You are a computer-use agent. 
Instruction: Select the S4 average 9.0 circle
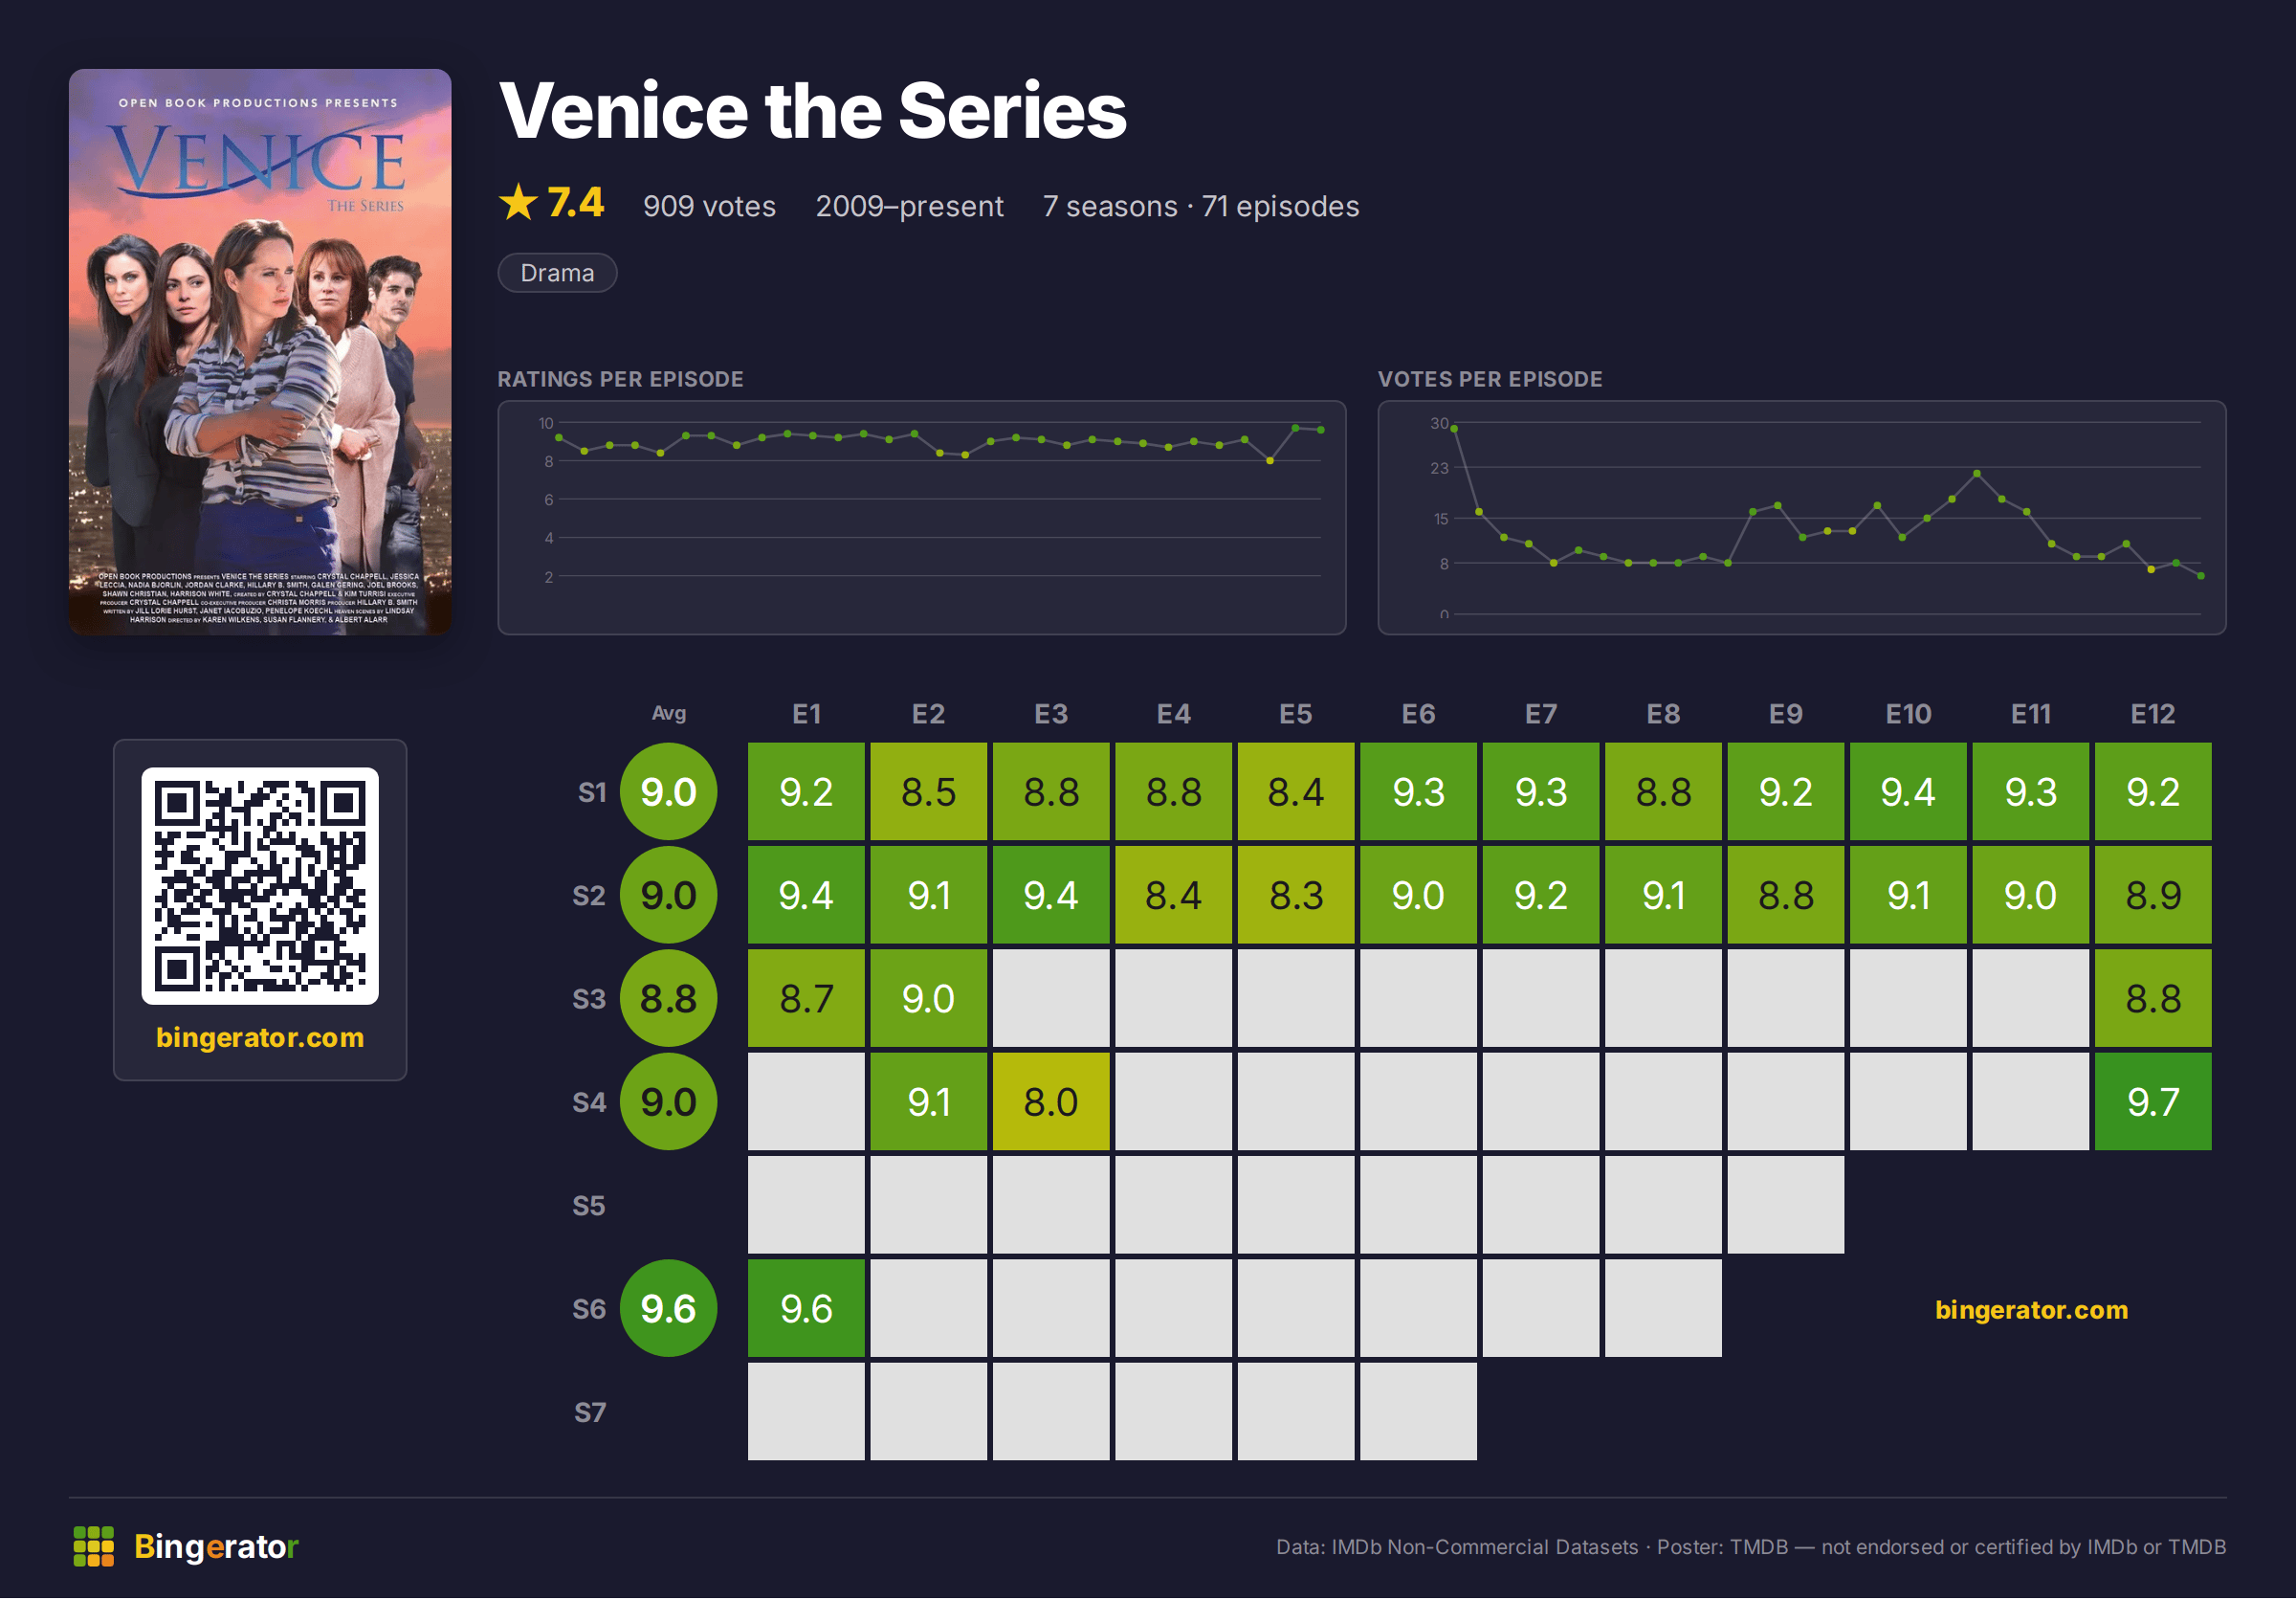click(x=668, y=1102)
